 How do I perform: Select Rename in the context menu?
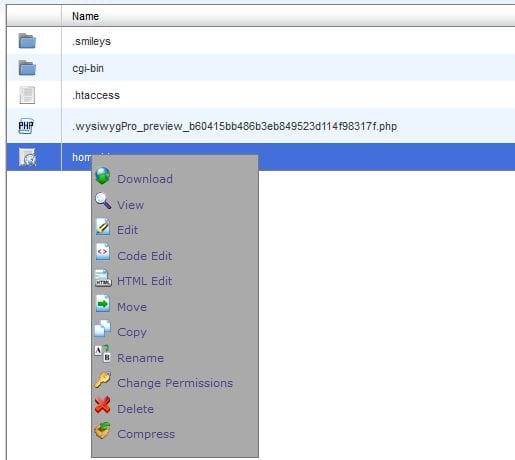(140, 358)
